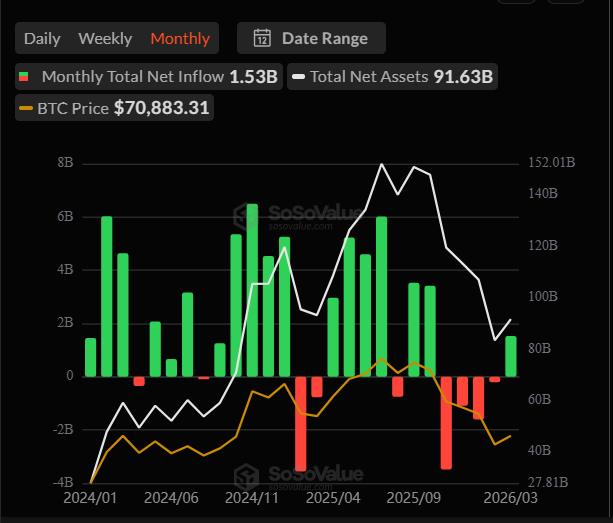This screenshot has width=613, height=523.
Task: Click the 27.81B right axis label
Action: point(548,482)
